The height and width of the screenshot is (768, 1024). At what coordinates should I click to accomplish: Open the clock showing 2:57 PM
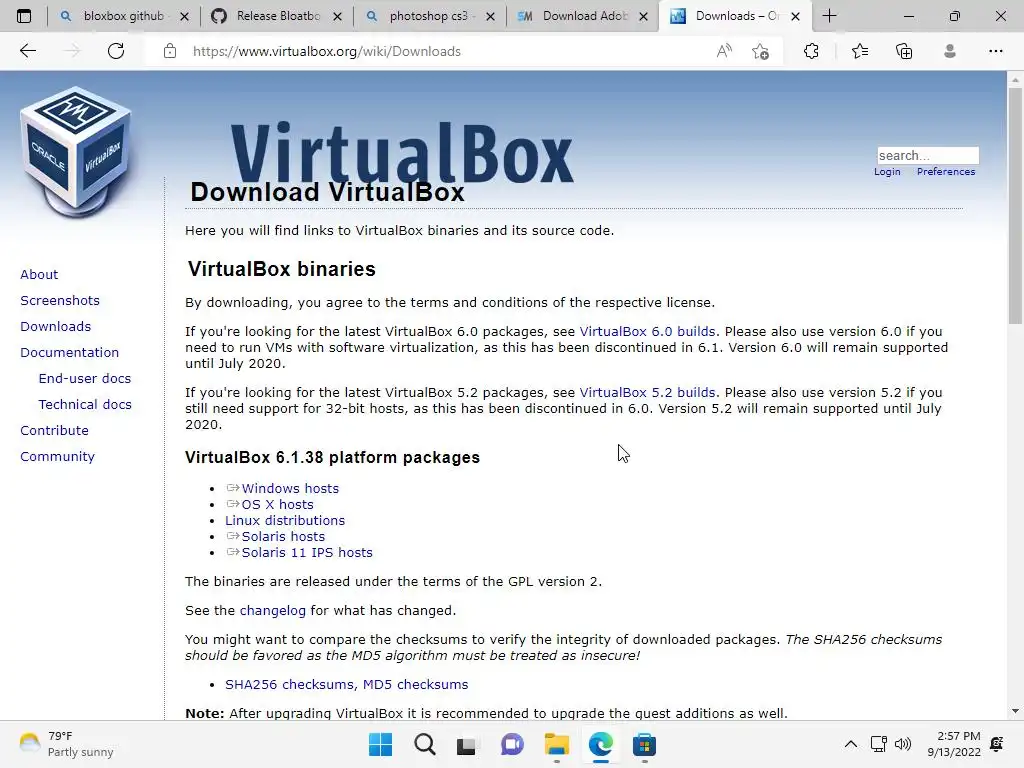[953, 744]
